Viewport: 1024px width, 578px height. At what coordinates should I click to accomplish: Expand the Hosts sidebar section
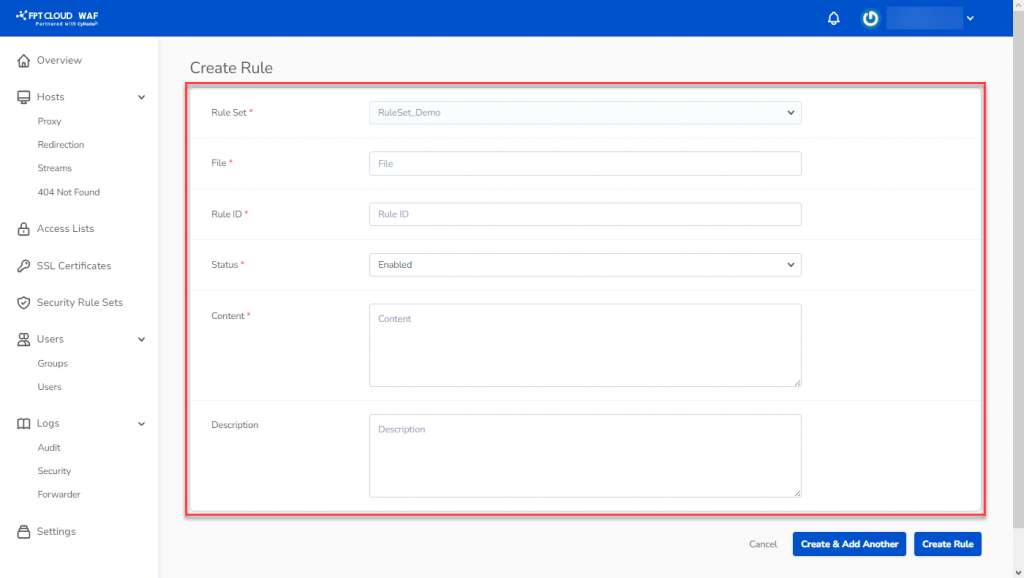tap(141, 96)
